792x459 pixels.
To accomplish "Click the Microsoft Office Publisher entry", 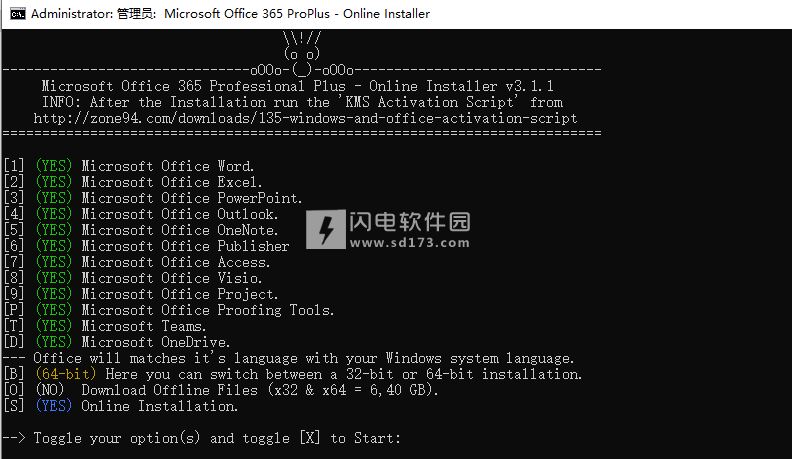I will (x=185, y=246).
